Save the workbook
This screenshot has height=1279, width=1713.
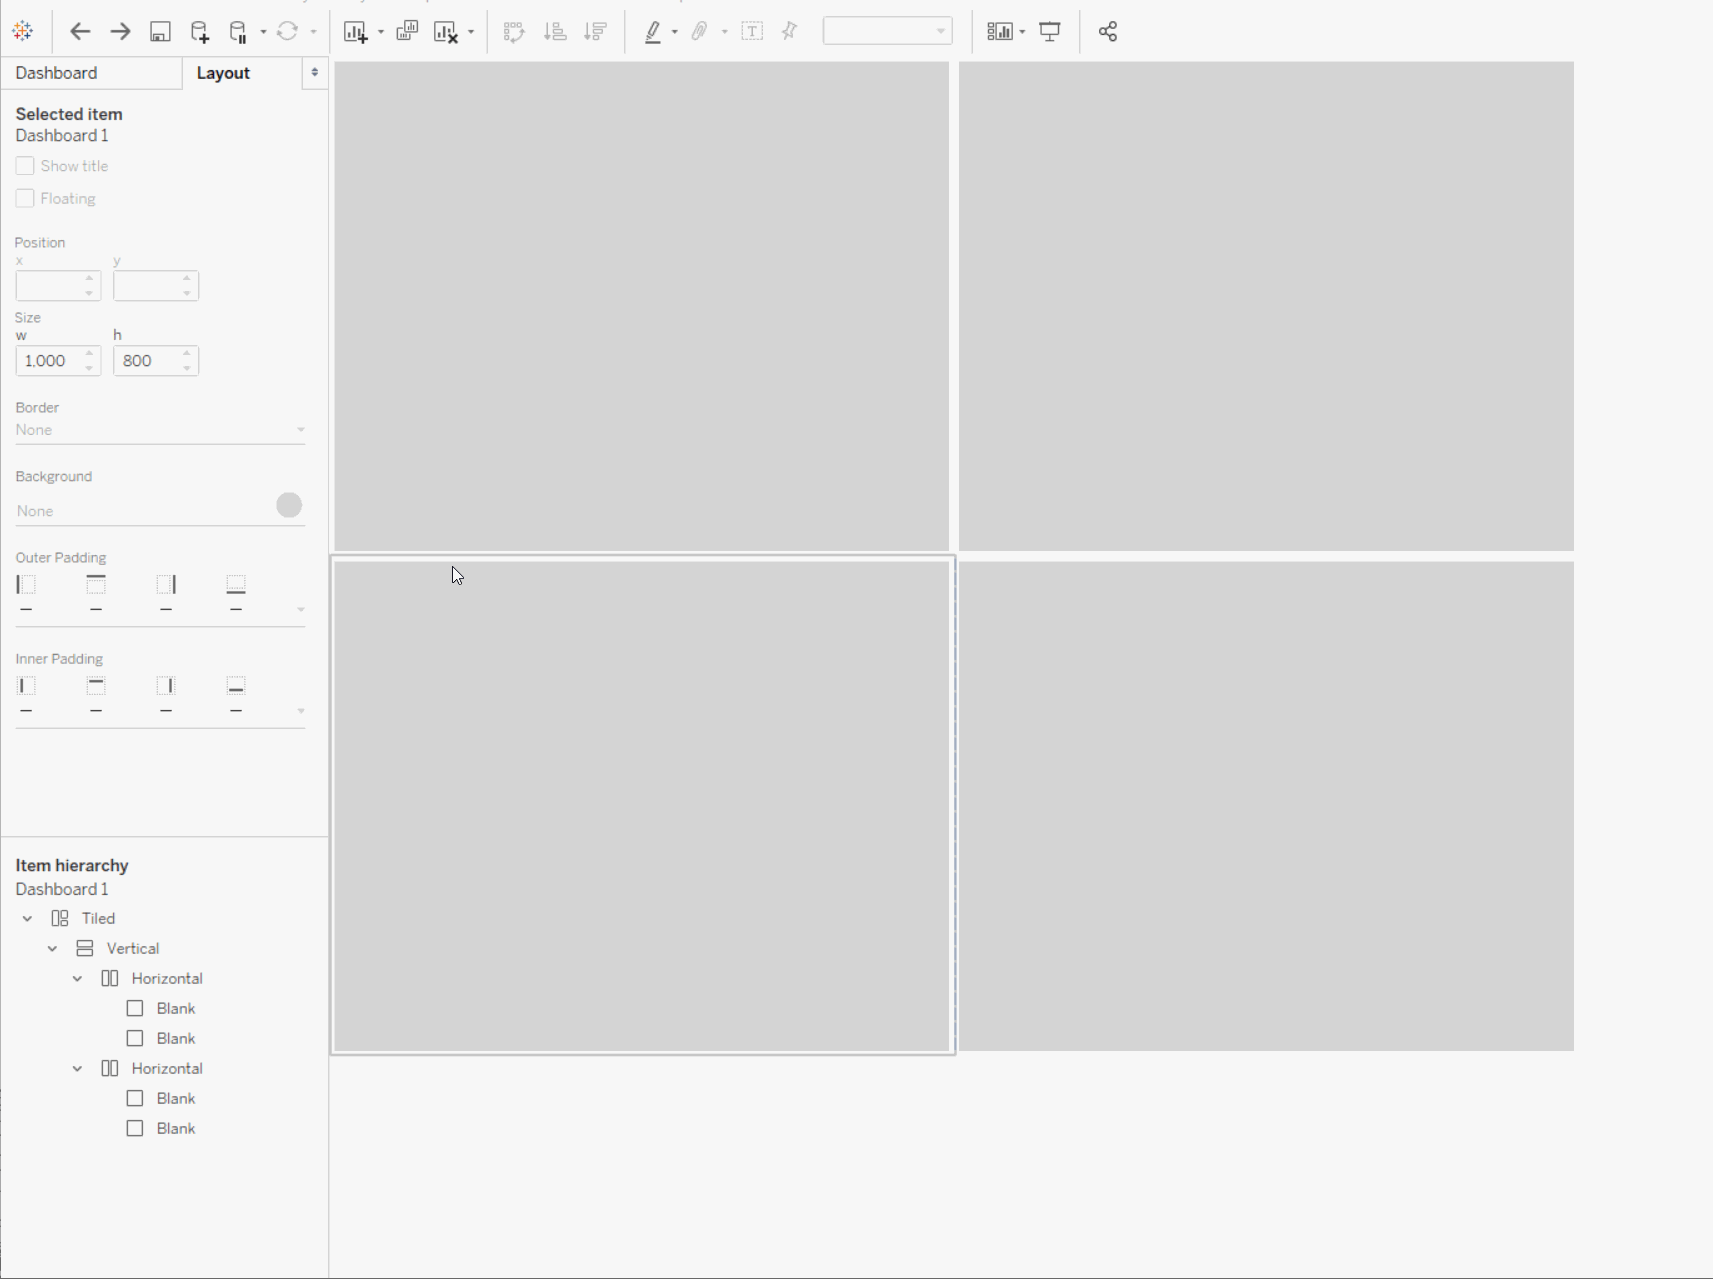(x=160, y=31)
